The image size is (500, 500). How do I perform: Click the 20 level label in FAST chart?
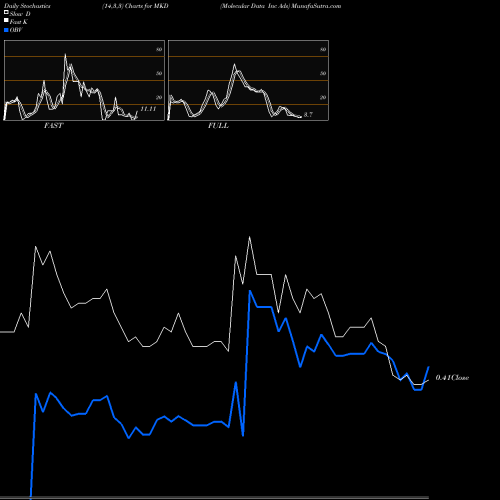(x=159, y=97)
